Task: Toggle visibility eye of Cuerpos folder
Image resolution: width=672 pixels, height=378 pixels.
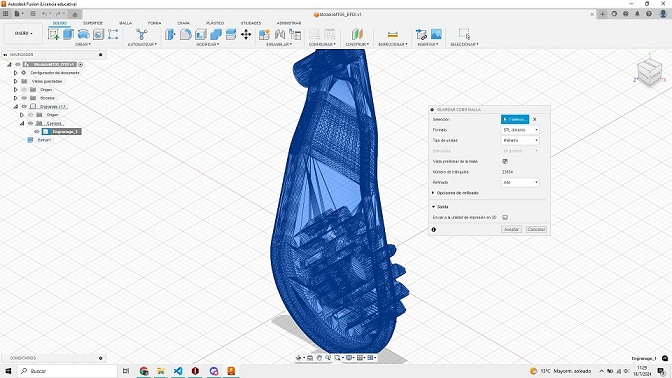Action: 30,123
